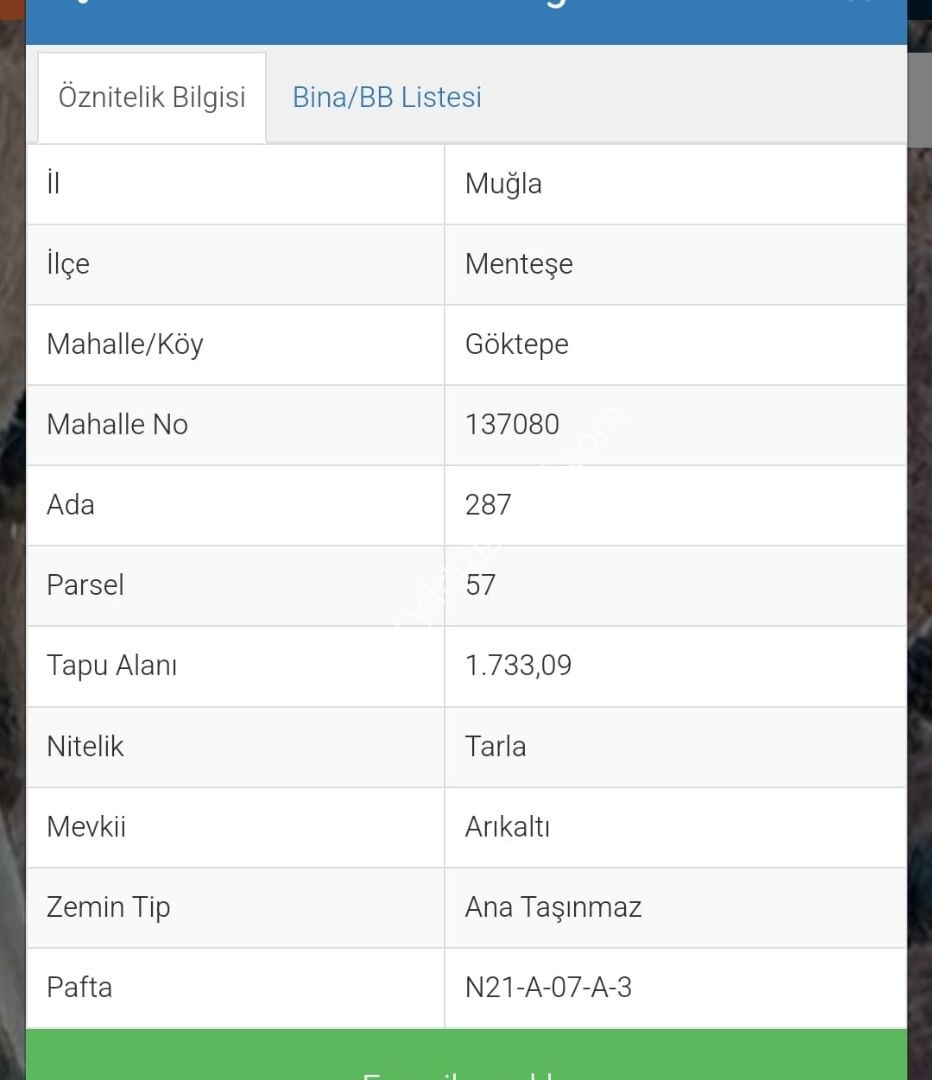Click the Tapu Alanı row label
Image resolution: width=932 pixels, height=1080 pixels.
click(112, 666)
